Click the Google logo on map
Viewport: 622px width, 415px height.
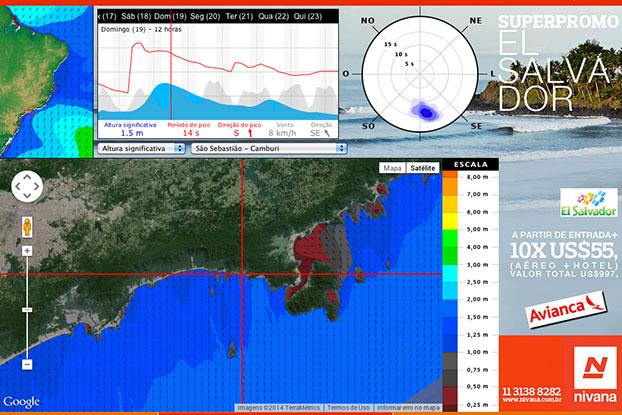pos(21,402)
